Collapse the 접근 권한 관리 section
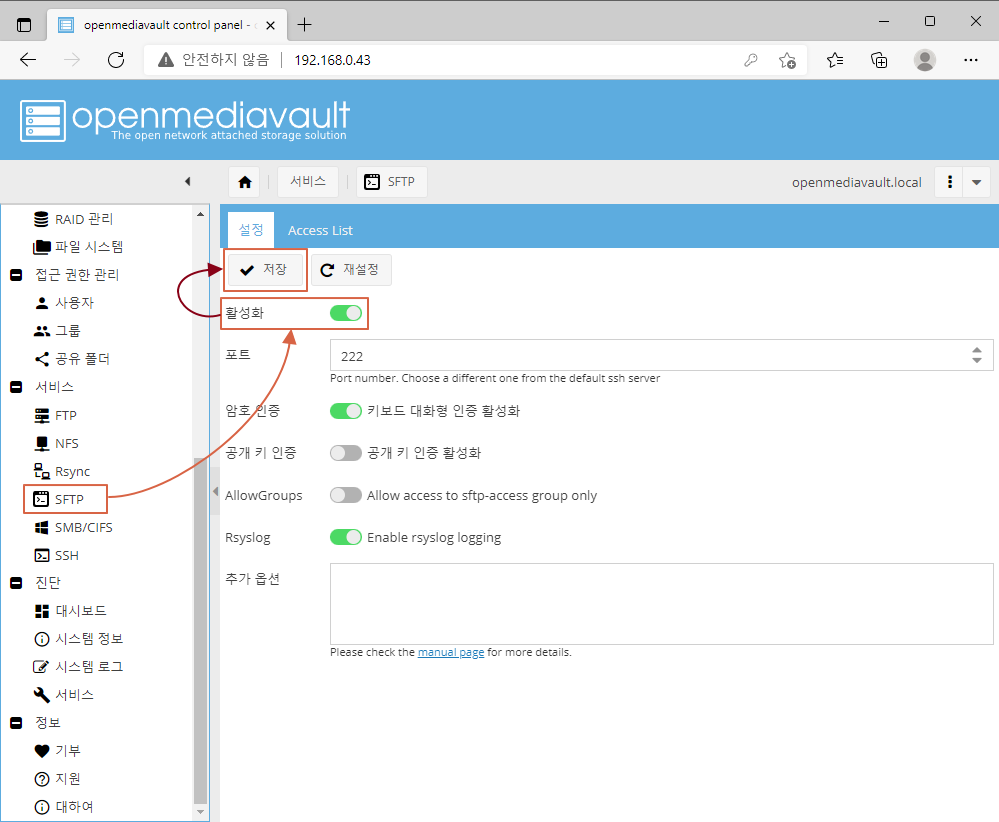Screen dimensions: 999x822 click(x=17, y=275)
